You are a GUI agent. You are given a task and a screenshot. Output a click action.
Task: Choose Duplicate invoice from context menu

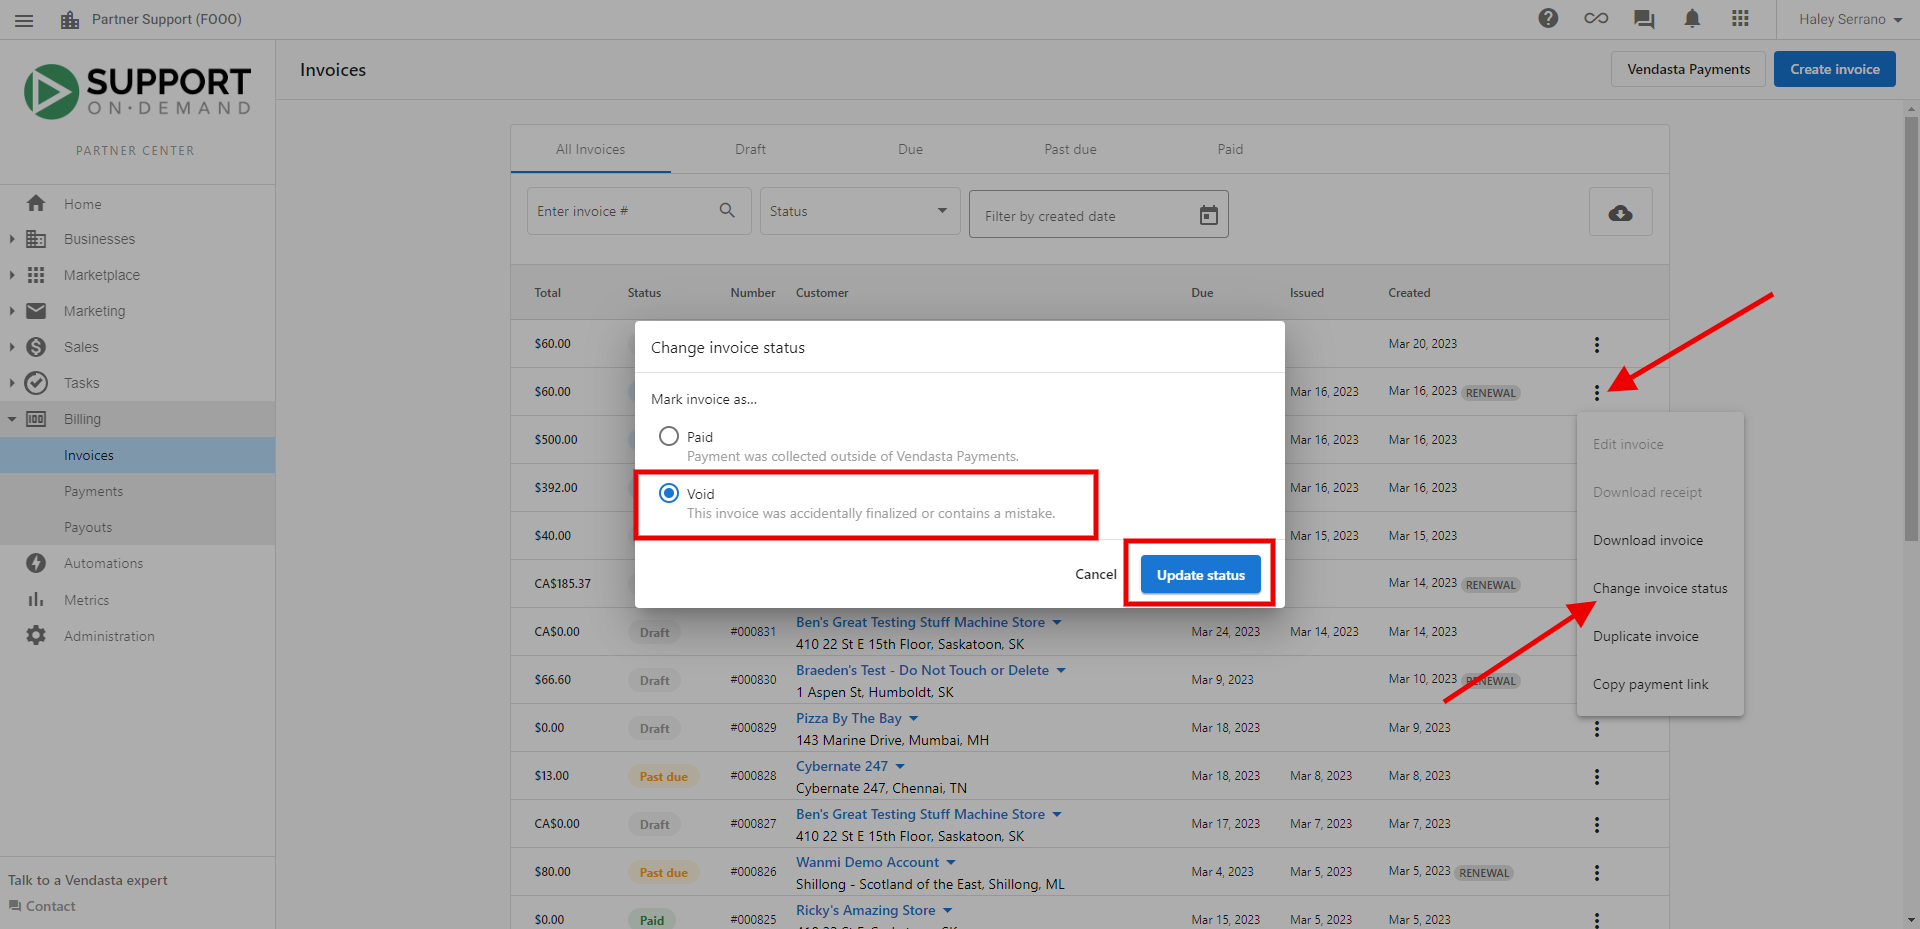[x=1646, y=636]
